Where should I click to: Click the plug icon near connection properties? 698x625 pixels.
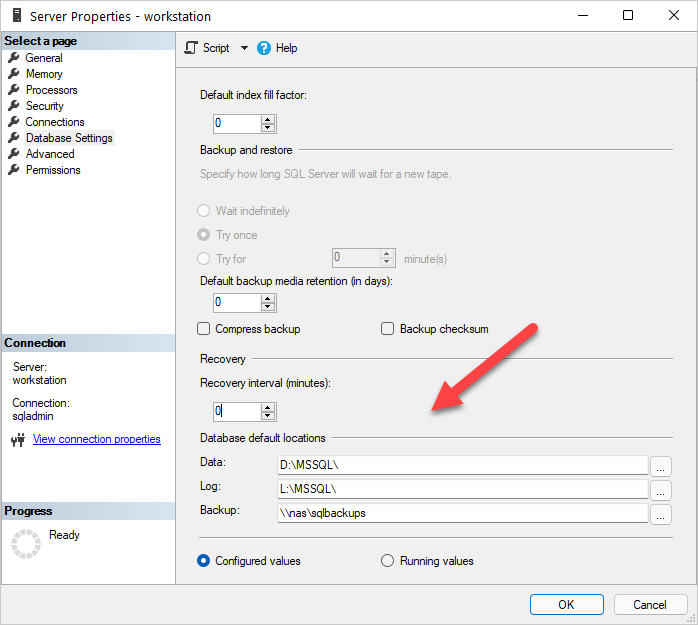pos(18,440)
